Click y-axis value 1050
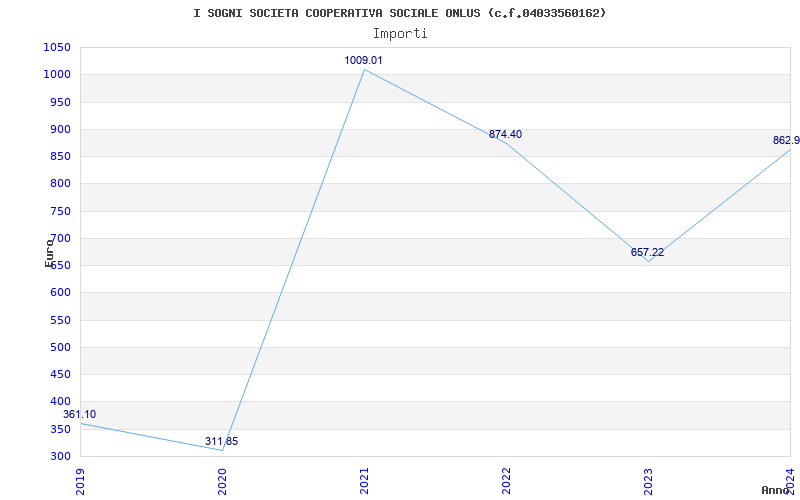 pyautogui.click(x=57, y=47)
